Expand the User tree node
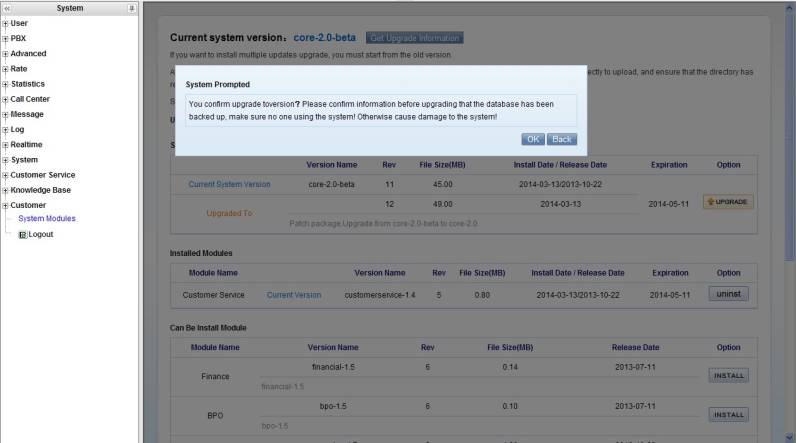 (6, 23)
